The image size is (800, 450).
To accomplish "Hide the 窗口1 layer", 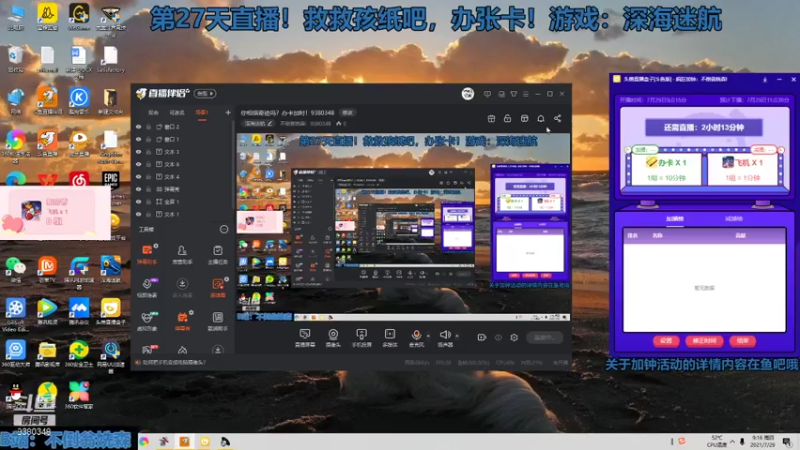I will [x=138, y=139].
